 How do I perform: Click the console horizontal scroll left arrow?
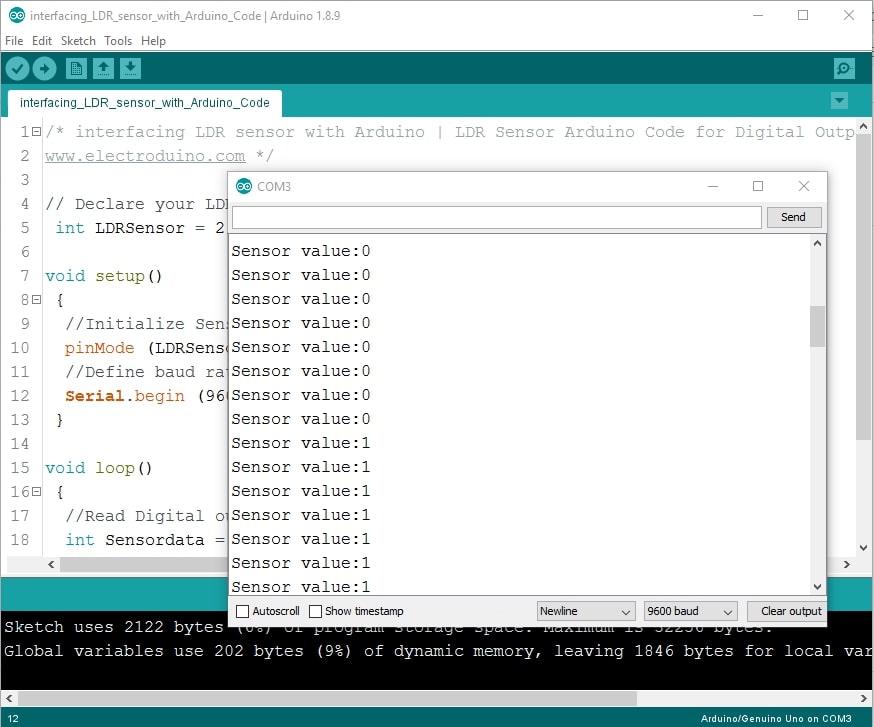coord(9,698)
